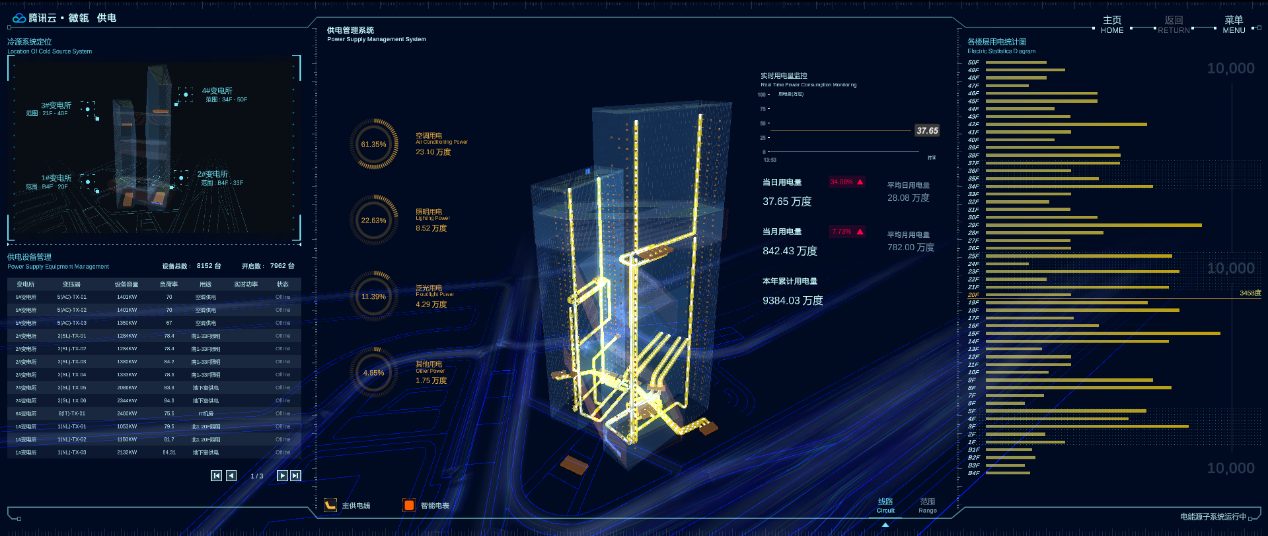Click the 设备总数 8152 台 counter

tap(190, 266)
